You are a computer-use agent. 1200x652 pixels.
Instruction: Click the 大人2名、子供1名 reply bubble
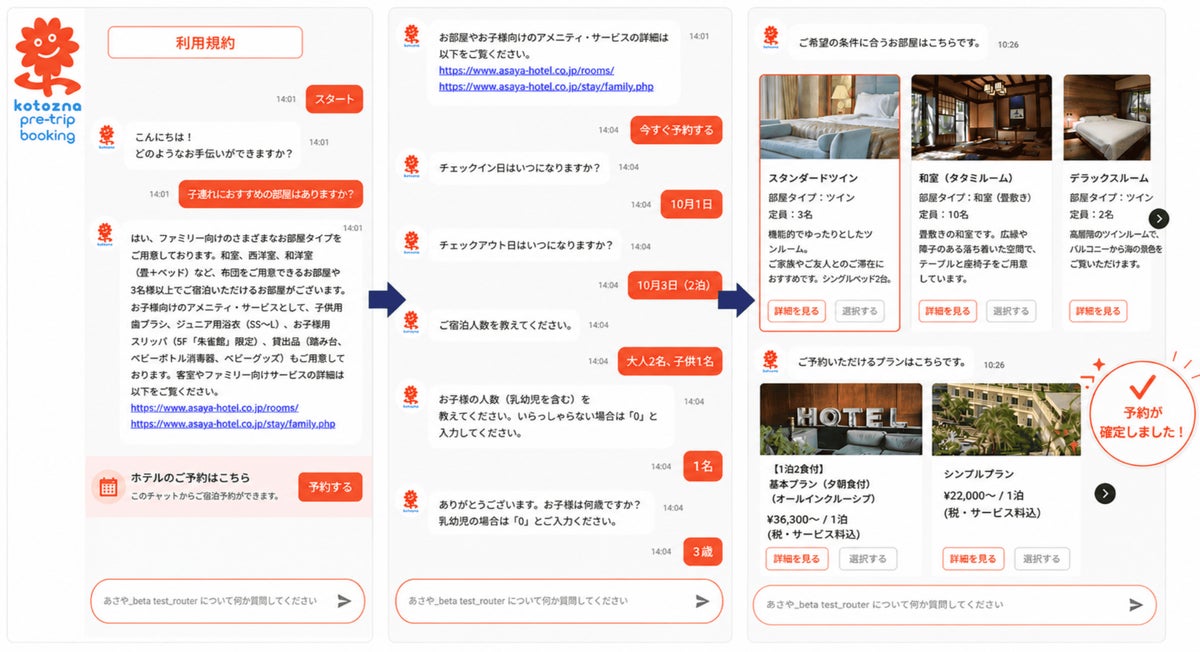[x=669, y=361]
